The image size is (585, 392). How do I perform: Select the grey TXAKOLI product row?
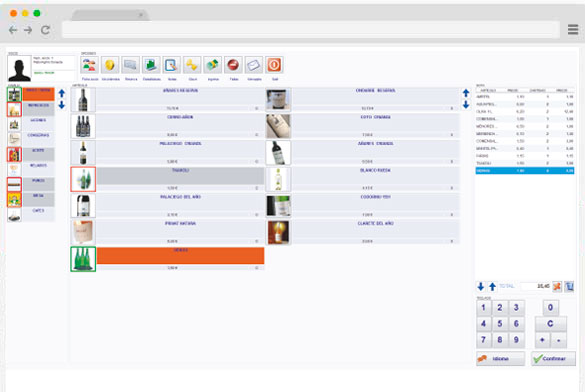pyautogui.click(x=180, y=179)
